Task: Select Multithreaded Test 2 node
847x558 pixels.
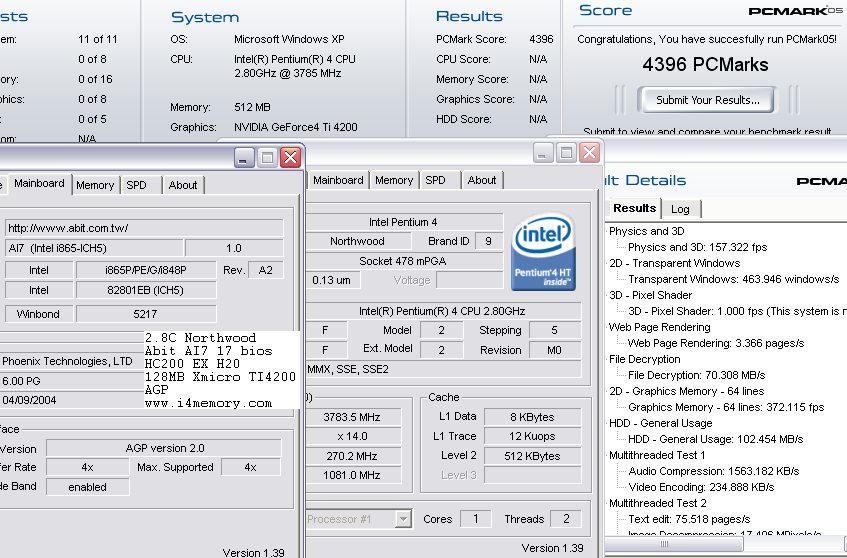Action: pos(657,503)
